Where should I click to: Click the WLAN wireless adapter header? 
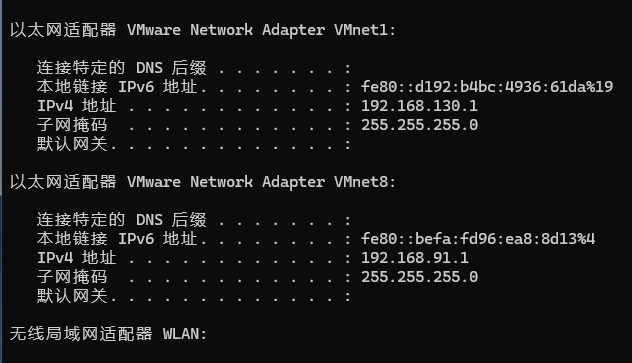pos(108,334)
